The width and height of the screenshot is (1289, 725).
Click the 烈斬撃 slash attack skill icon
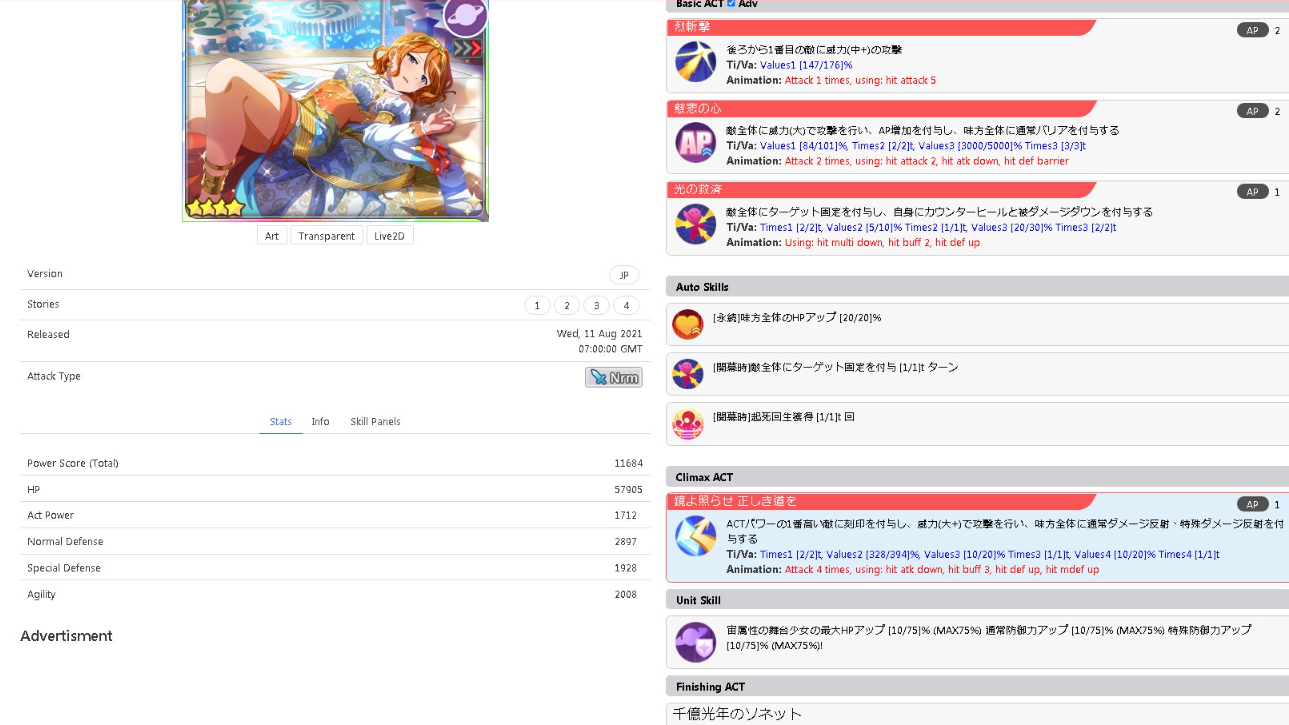(695, 62)
